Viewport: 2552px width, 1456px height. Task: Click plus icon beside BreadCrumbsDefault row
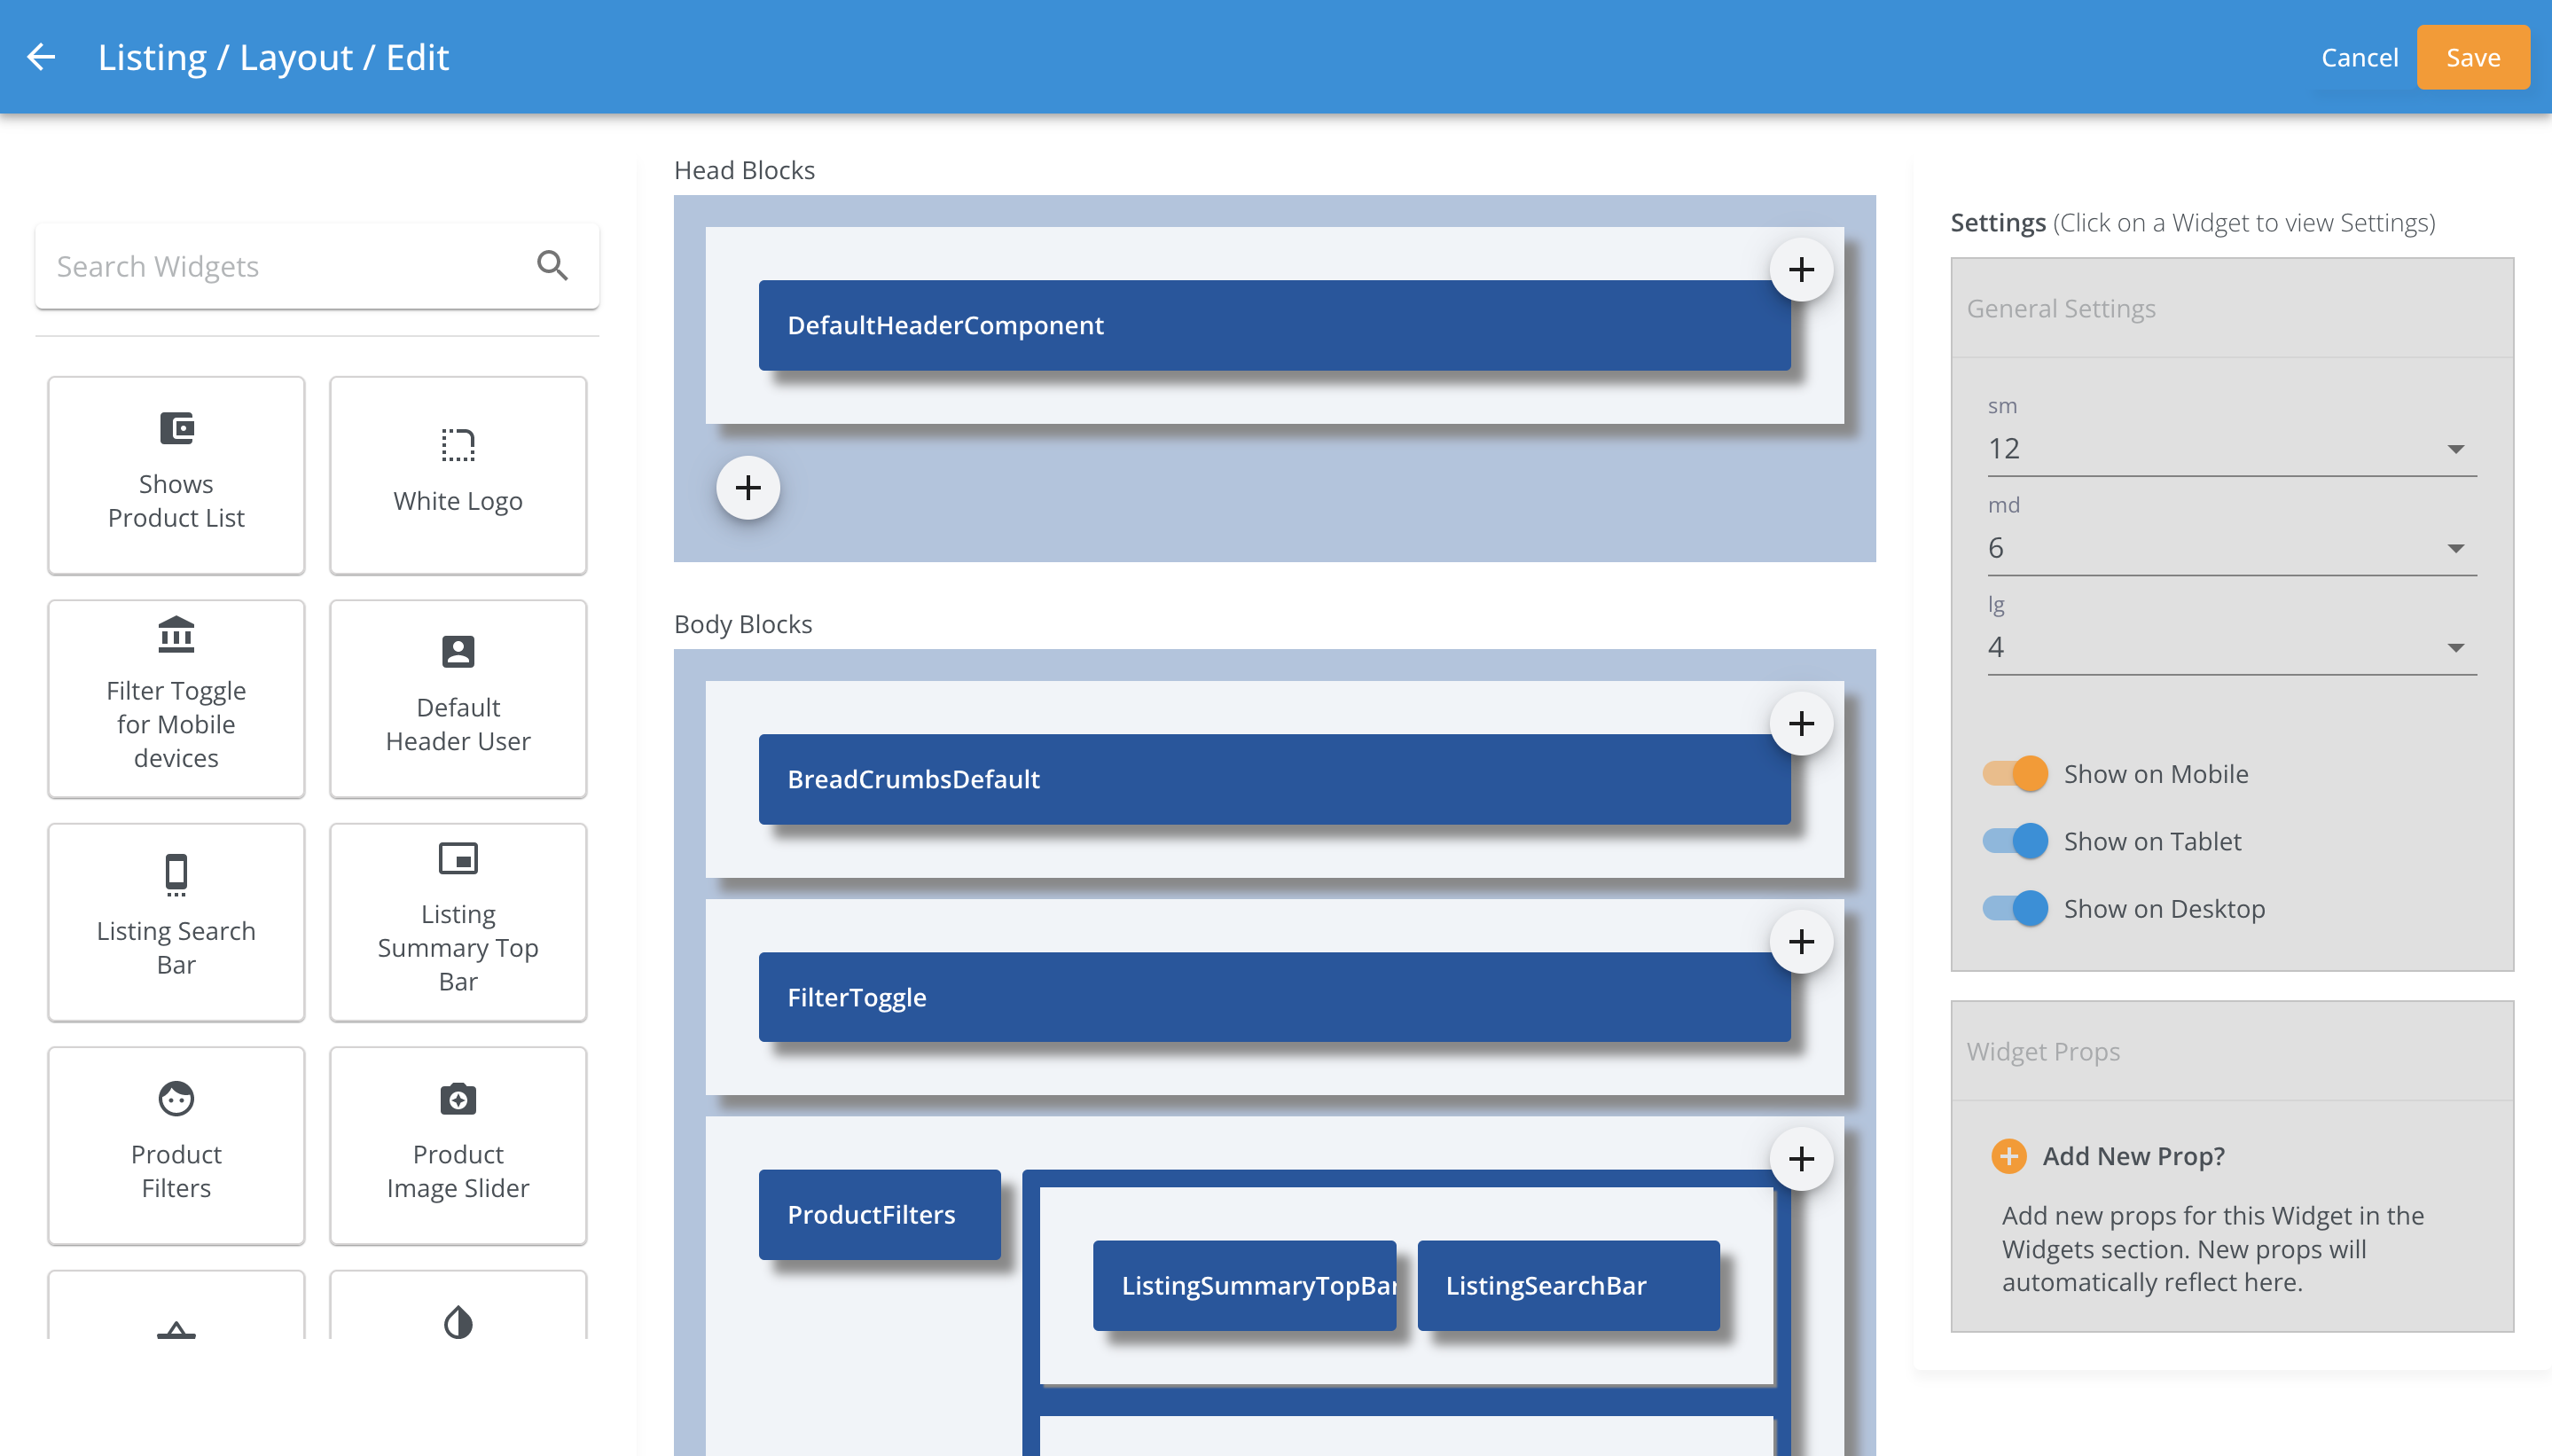[1801, 723]
